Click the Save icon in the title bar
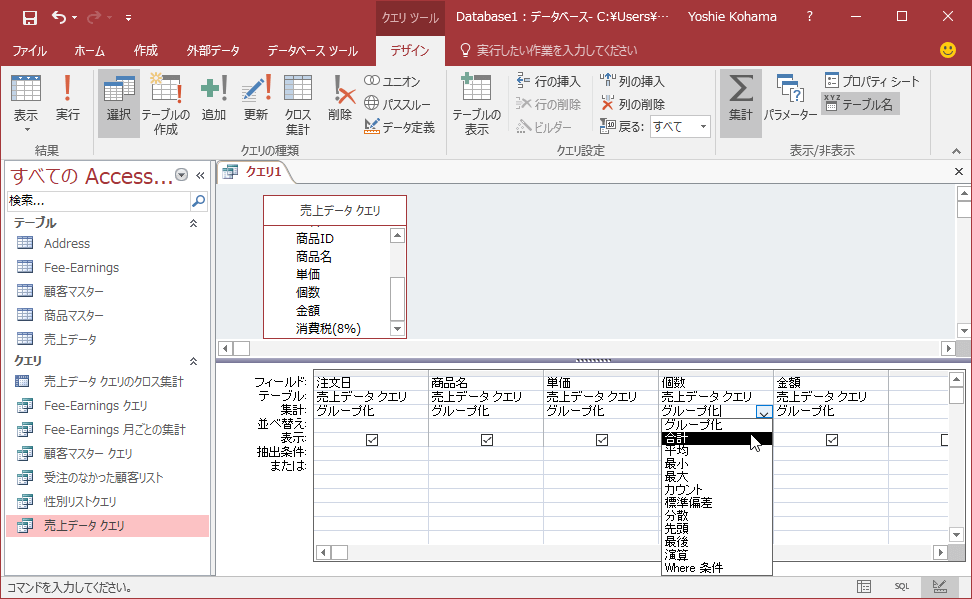The image size is (972, 599). coord(30,17)
